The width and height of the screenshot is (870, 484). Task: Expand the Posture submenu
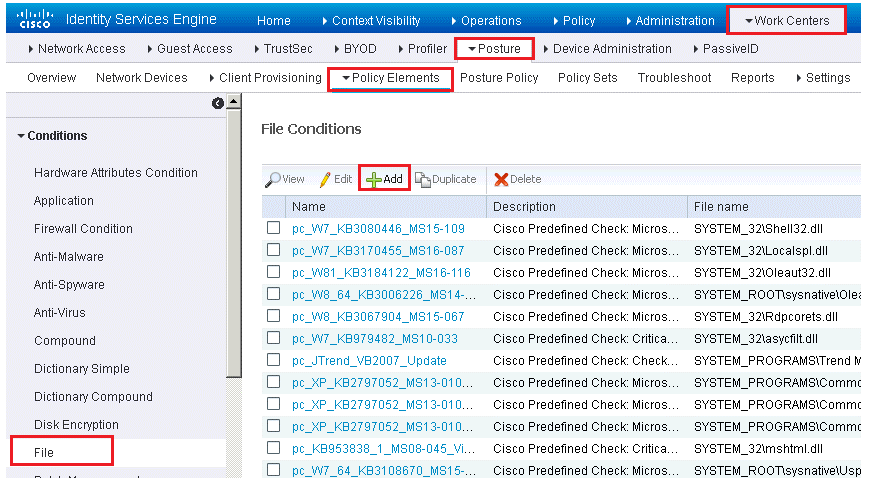(494, 49)
